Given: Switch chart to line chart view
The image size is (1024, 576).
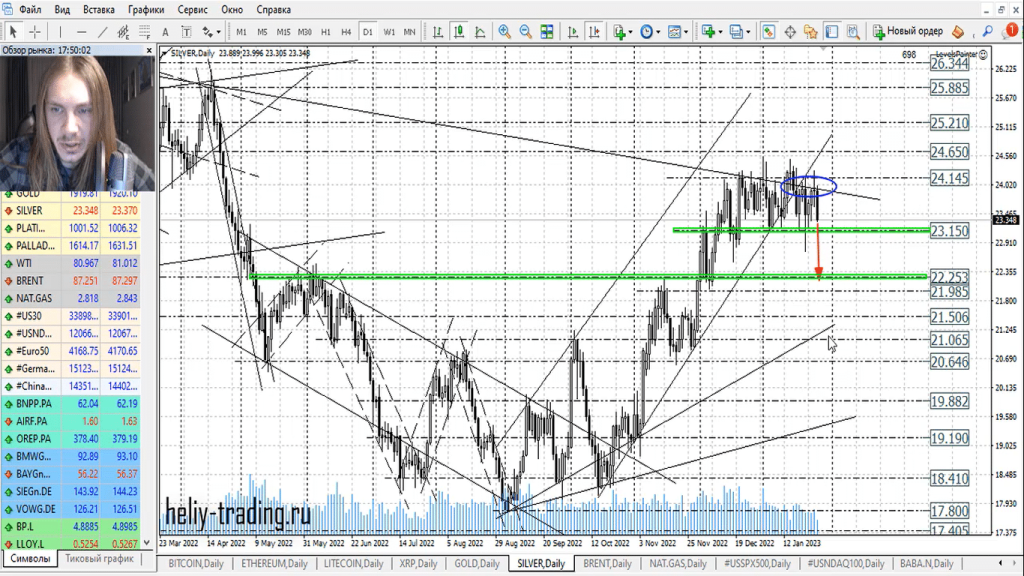Looking at the screenshot, I should pyautogui.click(x=480, y=31).
